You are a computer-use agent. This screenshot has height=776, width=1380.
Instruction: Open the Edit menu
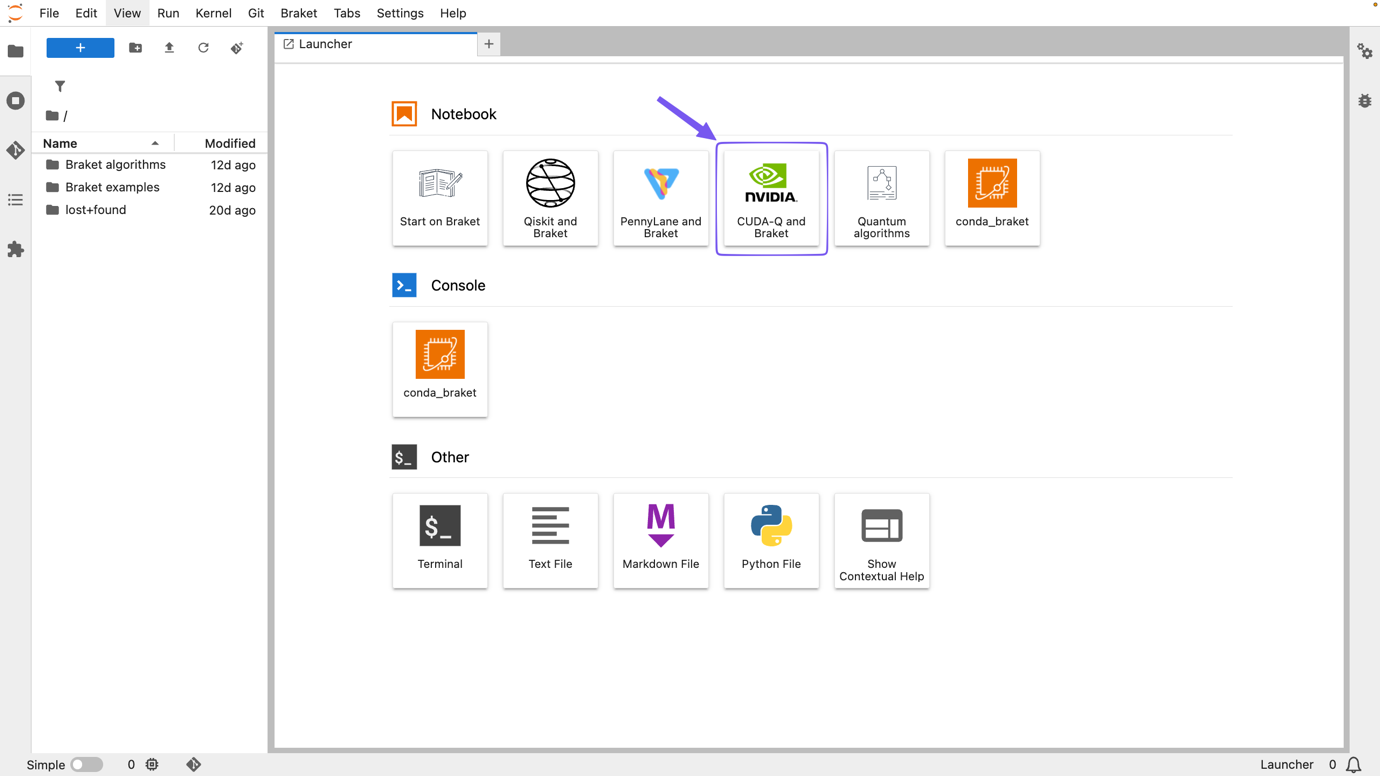pos(86,13)
